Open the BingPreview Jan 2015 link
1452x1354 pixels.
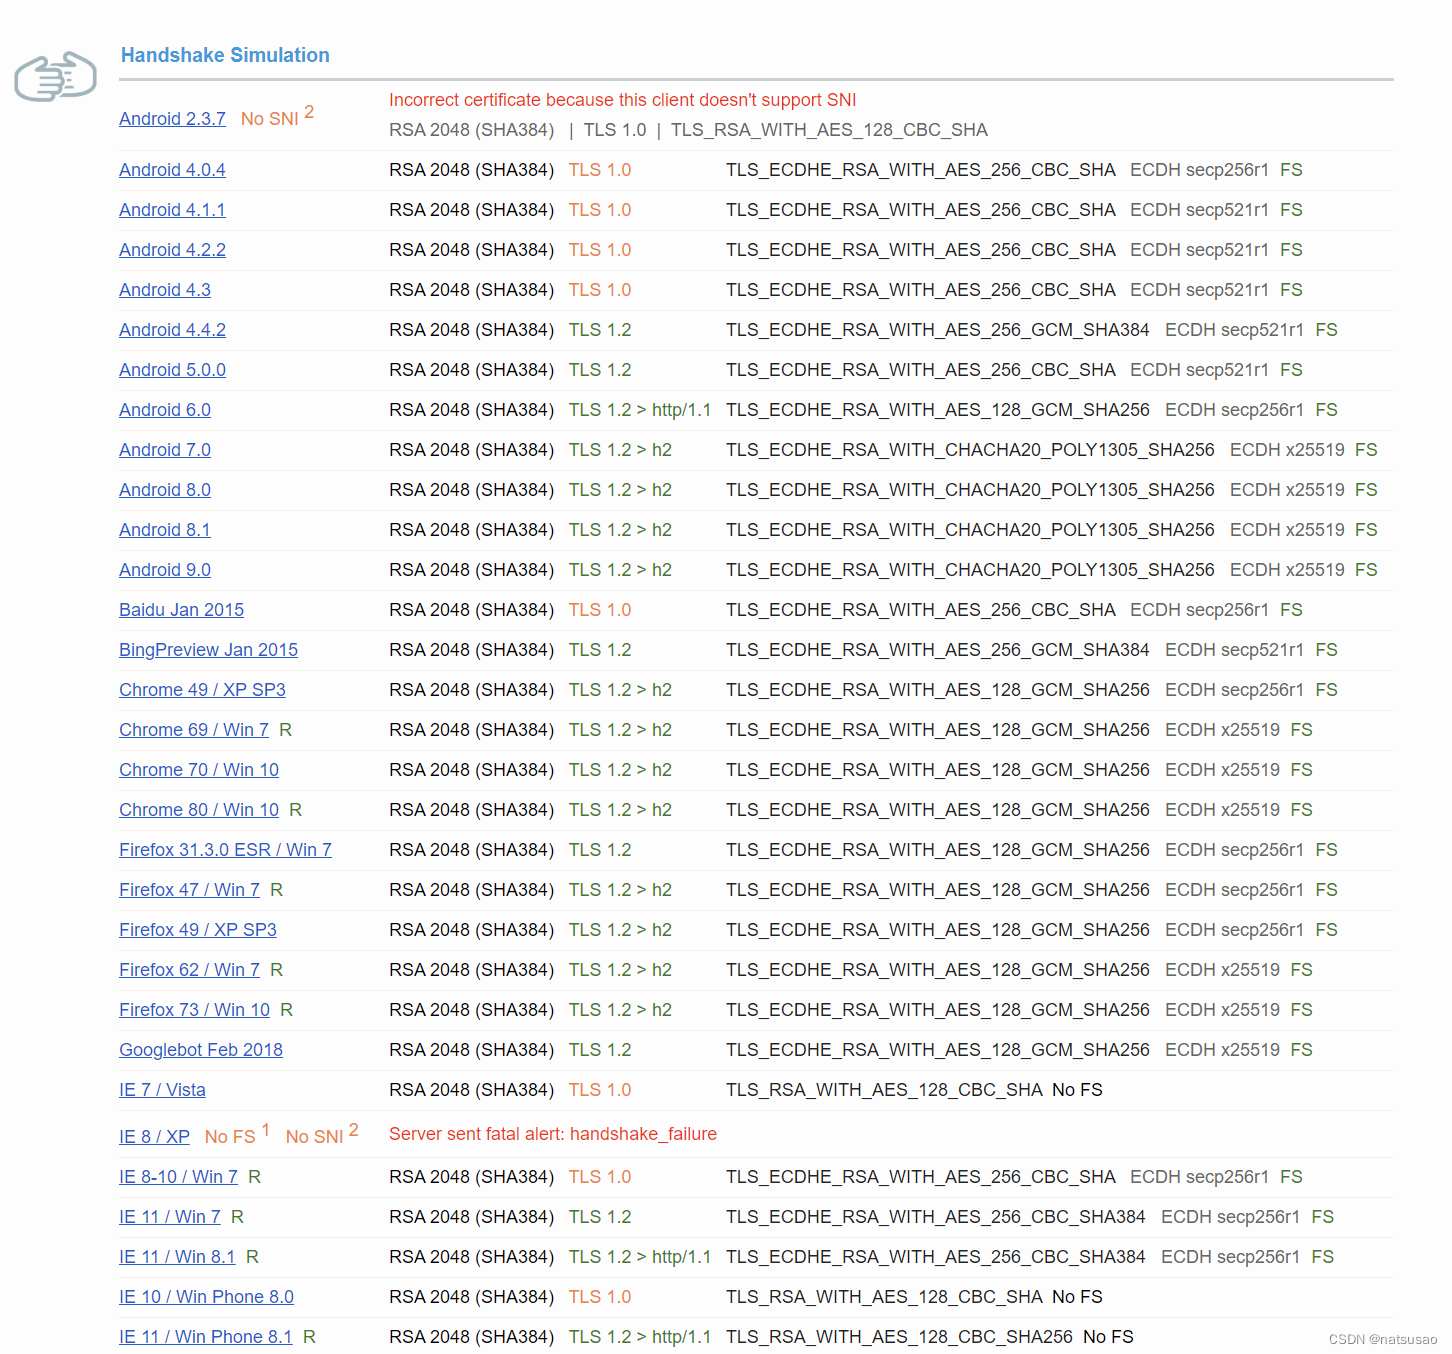208,650
